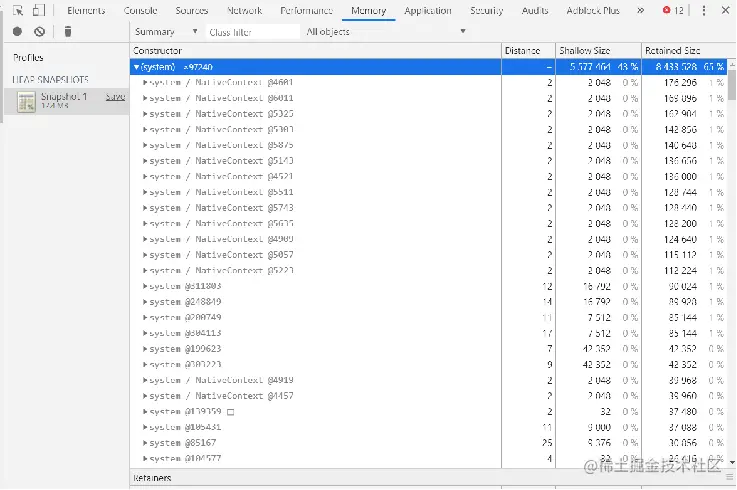
Task: Select the Snapshot 1 profile icon
Action: coord(26,102)
